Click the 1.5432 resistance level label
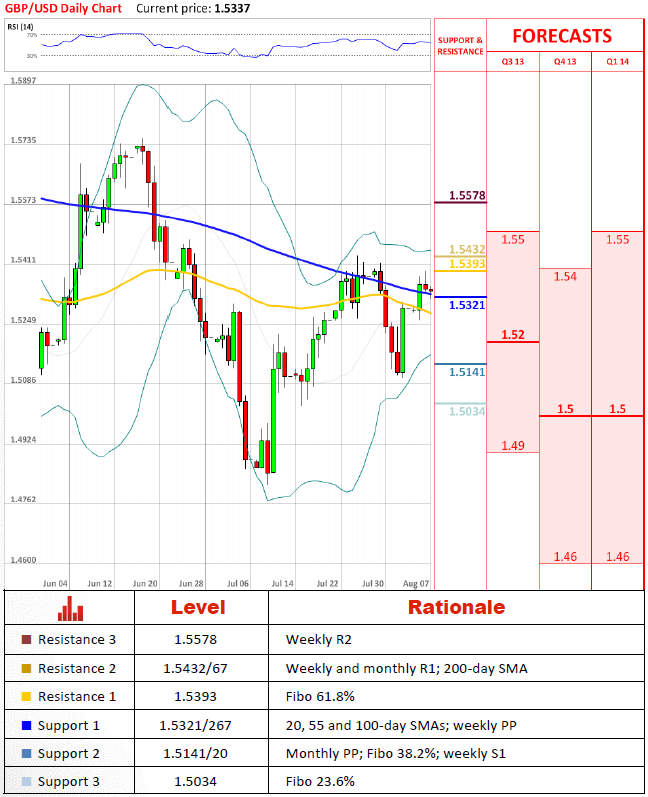The image size is (648, 797). click(x=467, y=249)
